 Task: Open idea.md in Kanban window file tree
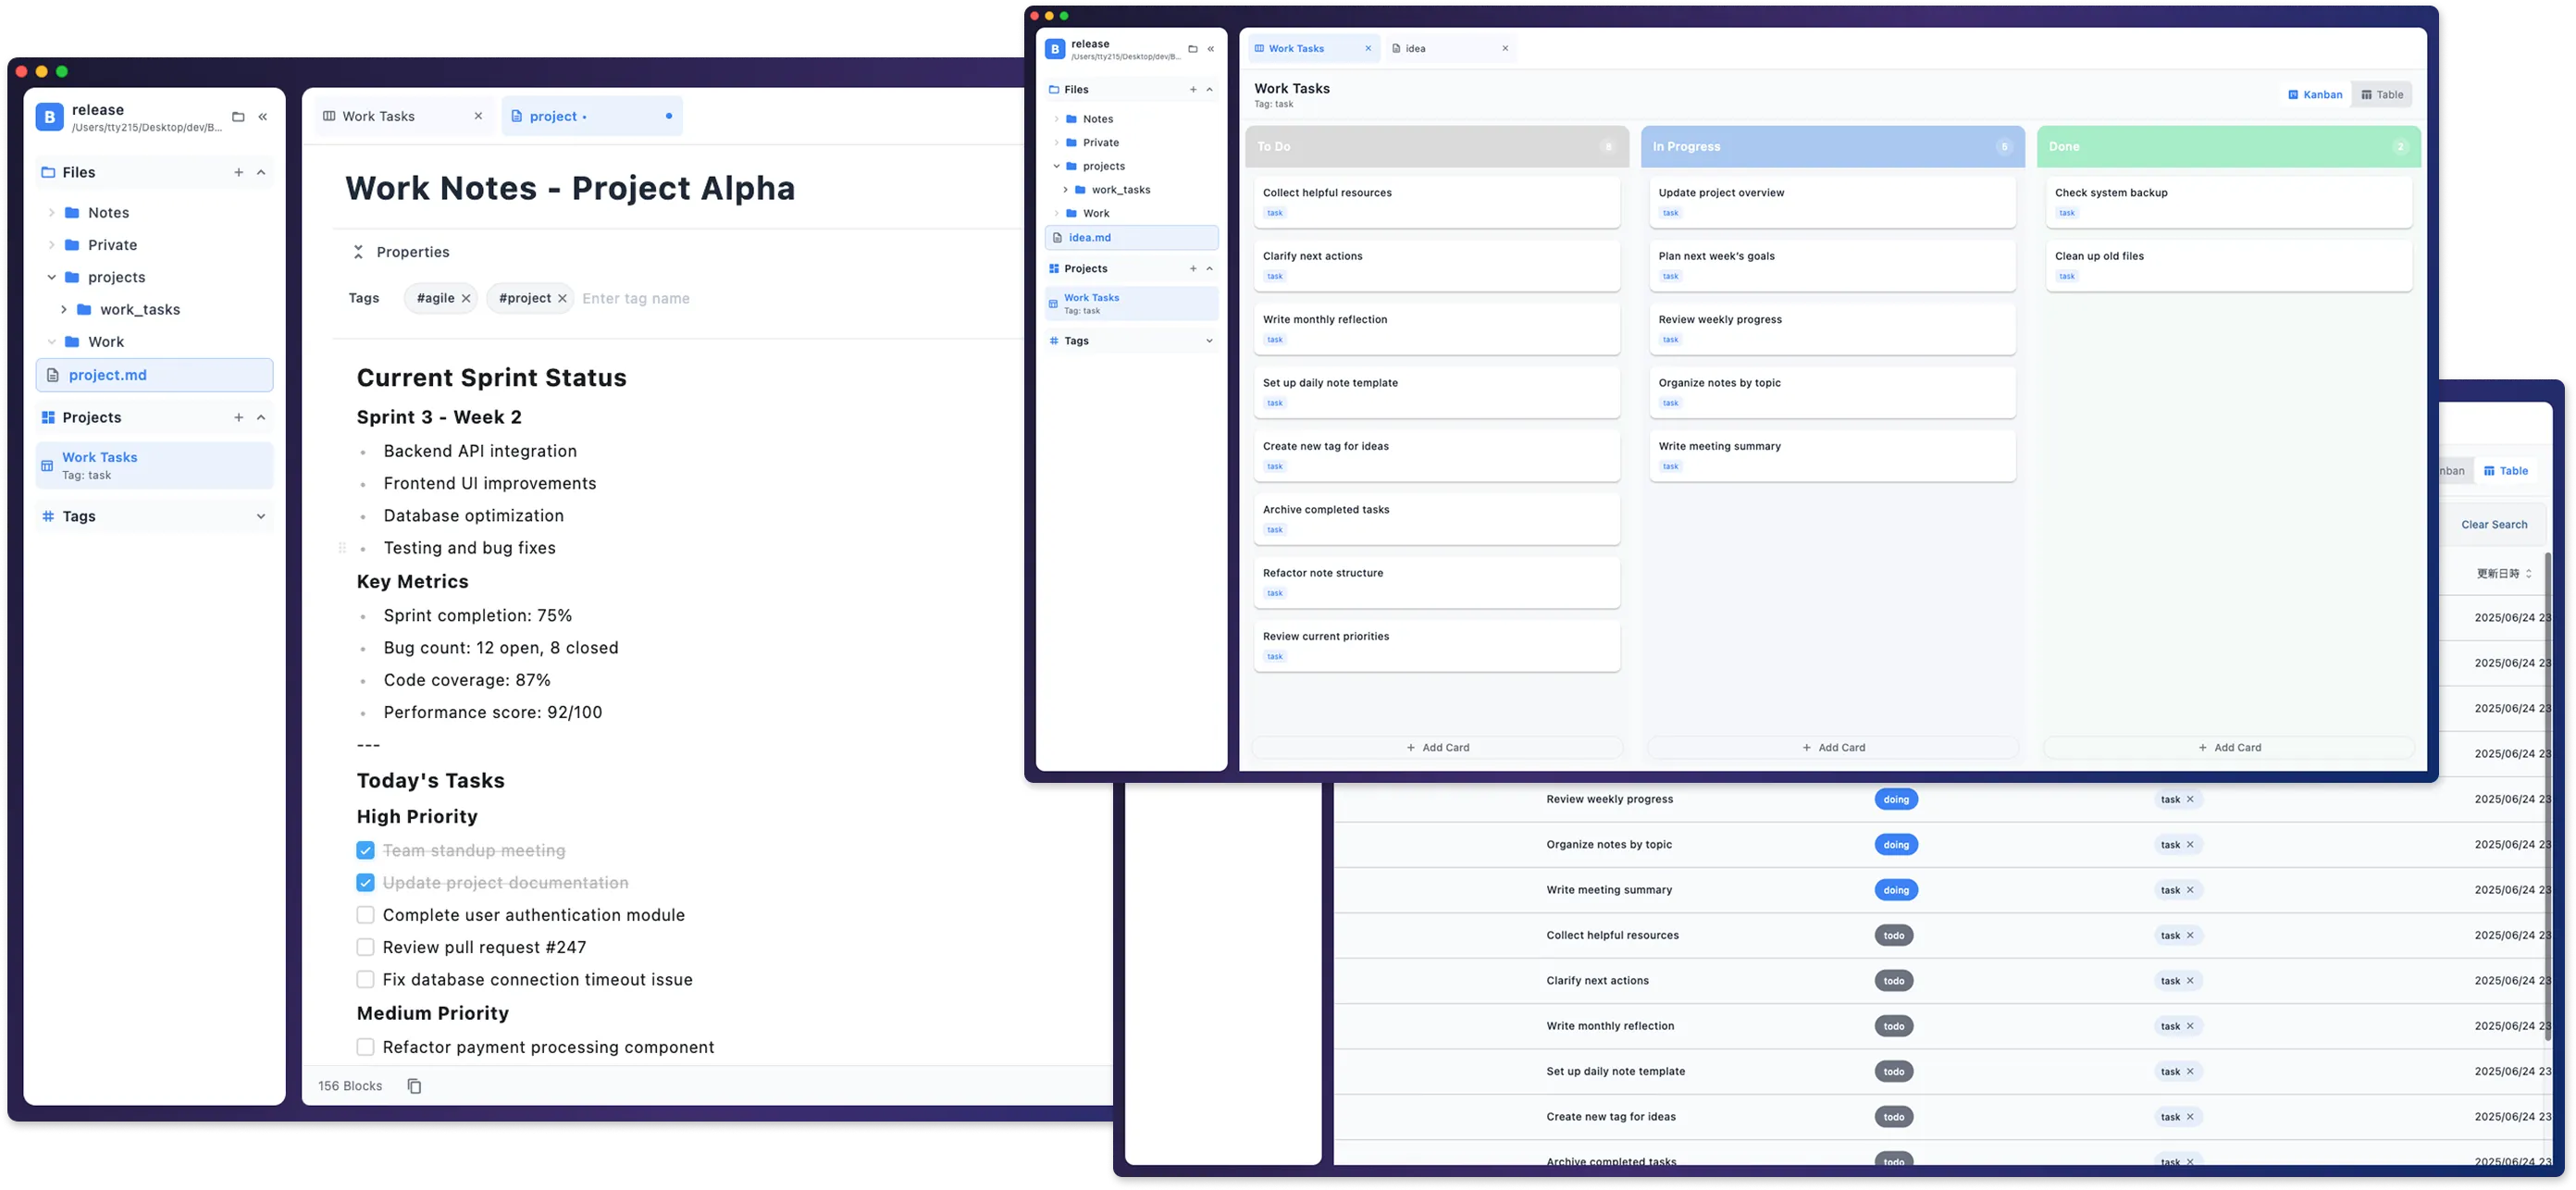click(1131, 237)
